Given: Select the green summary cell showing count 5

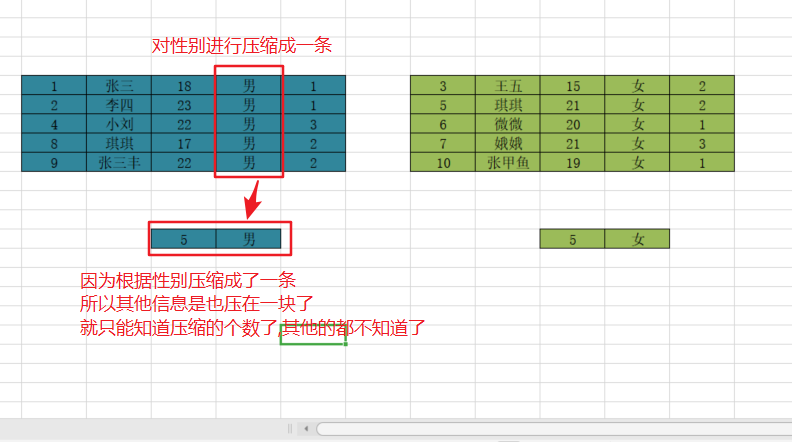Looking at the screenshot, I should 572,239.
